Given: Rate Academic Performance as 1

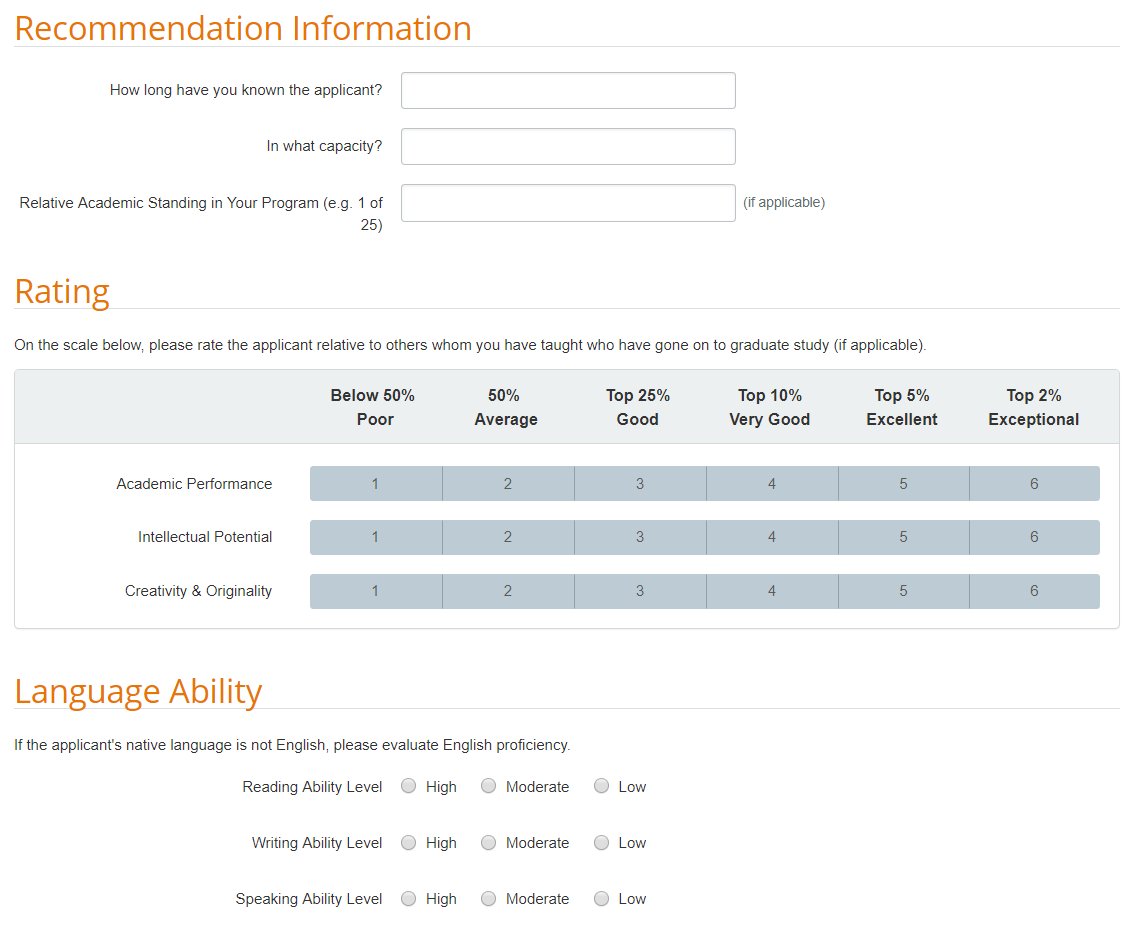Looking at the screenshot, I should (x=376, y=483).
